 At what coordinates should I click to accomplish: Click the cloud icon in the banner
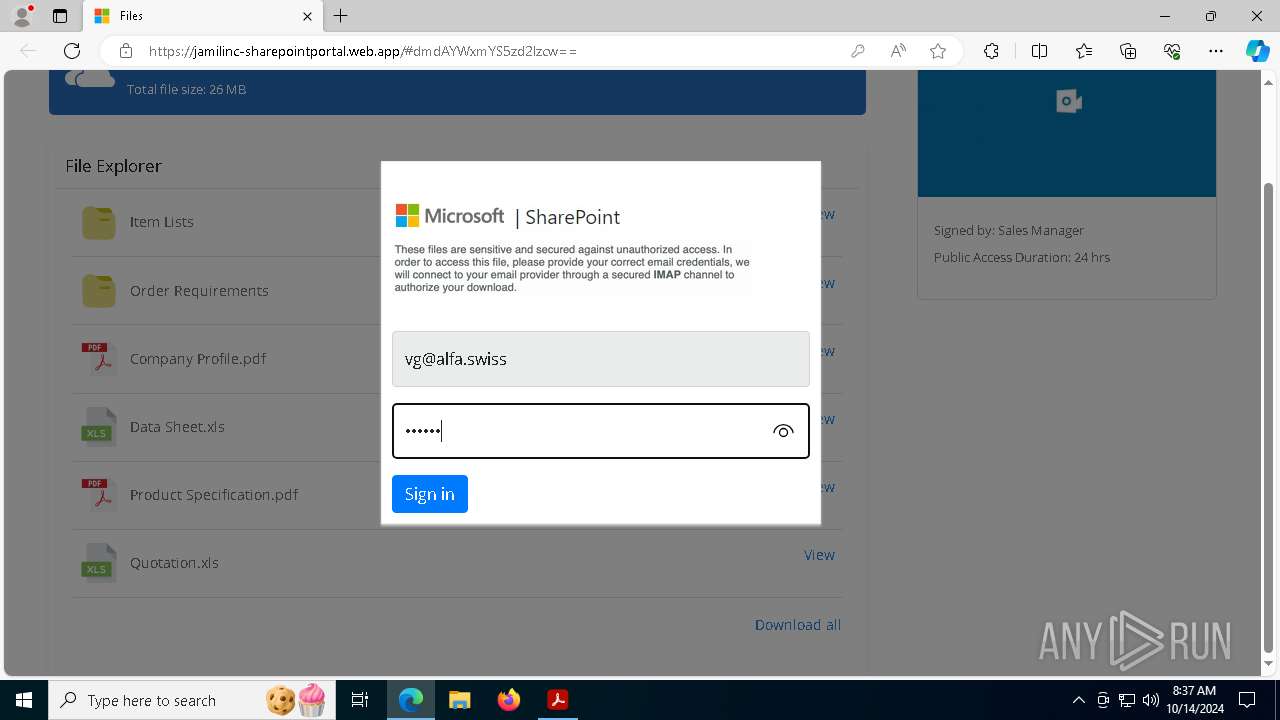[90, 78]
